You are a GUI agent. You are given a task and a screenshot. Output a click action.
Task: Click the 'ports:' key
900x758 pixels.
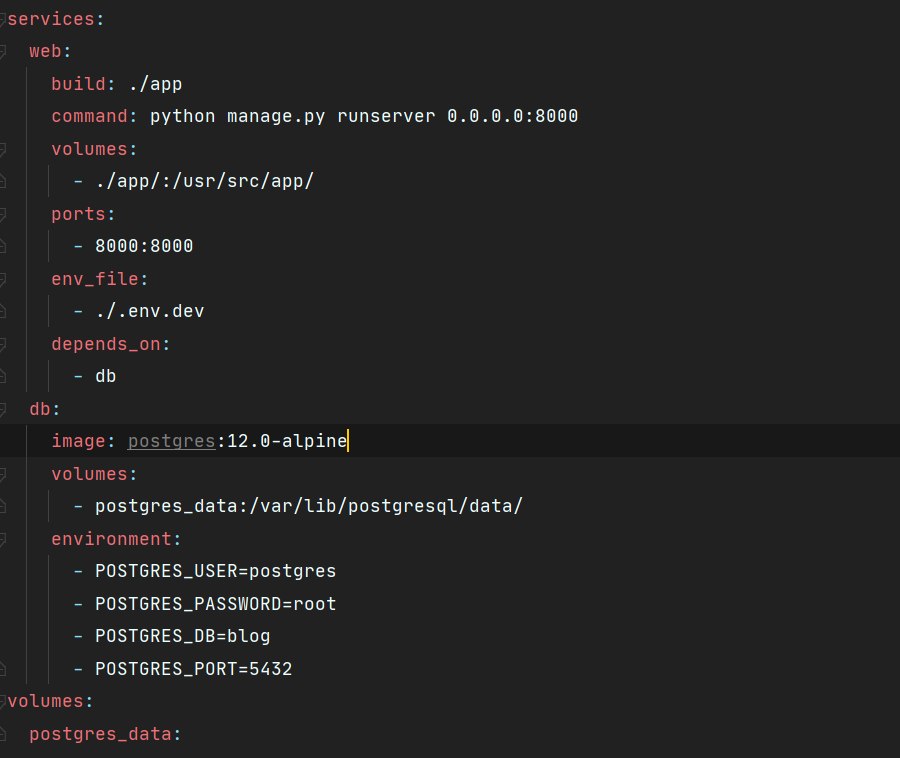coord(83,214)
